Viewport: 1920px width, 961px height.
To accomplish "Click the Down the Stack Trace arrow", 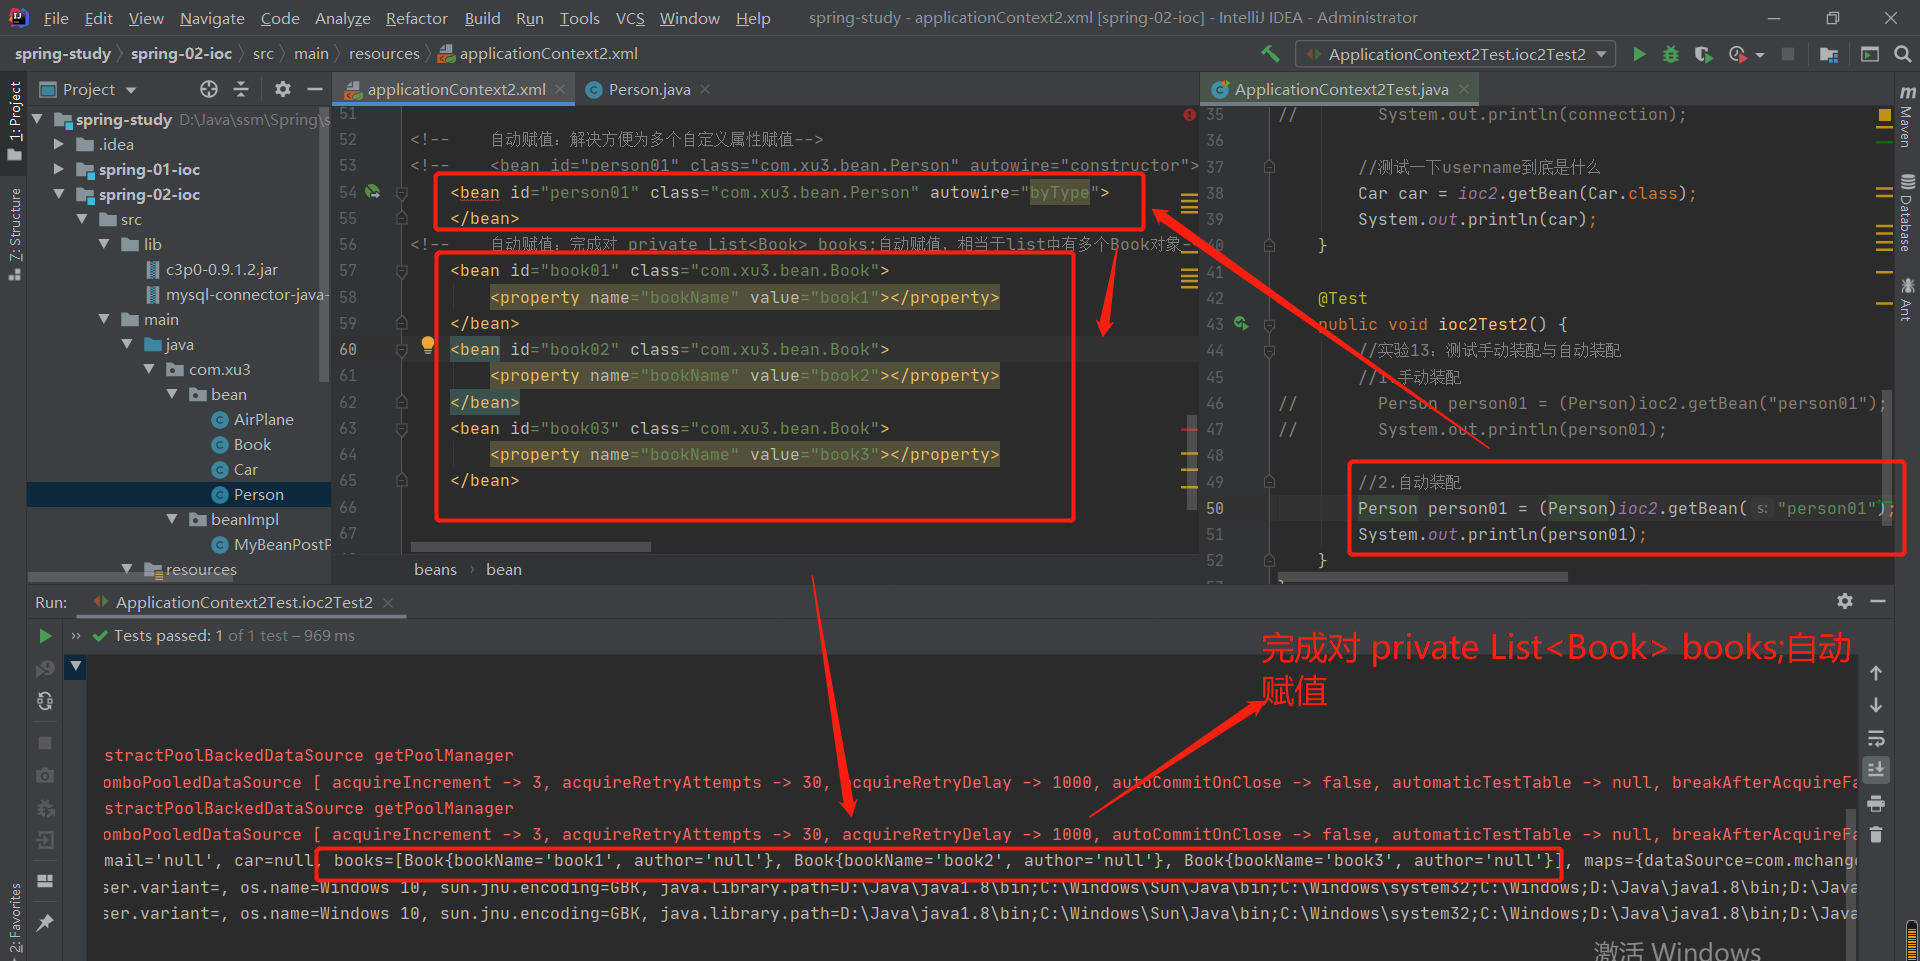I will tap(1876, 705).
